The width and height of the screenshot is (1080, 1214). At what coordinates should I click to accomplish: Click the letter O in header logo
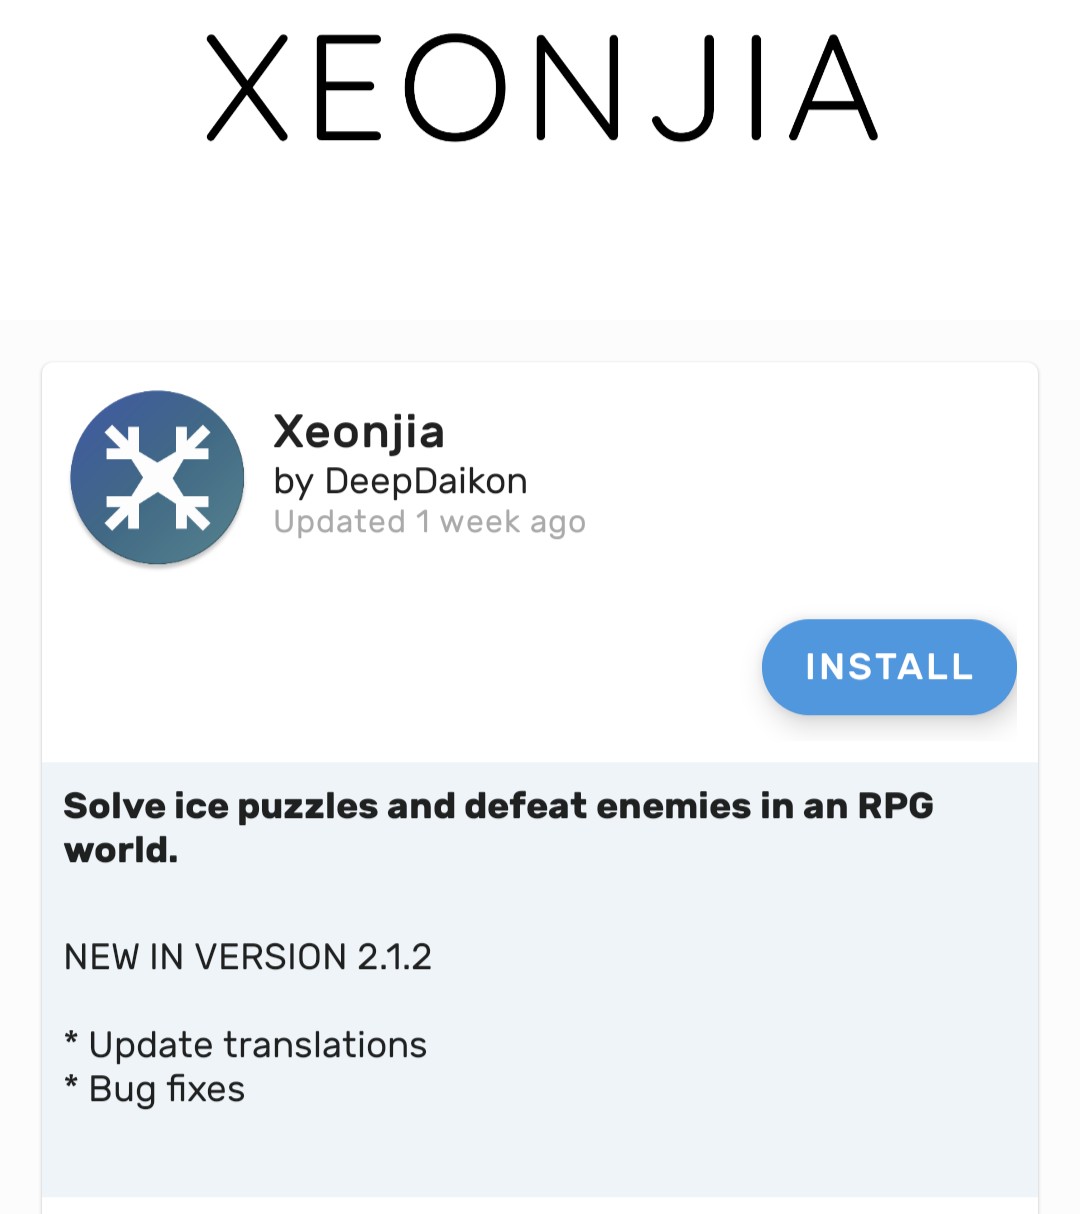[x=455, y=88]
